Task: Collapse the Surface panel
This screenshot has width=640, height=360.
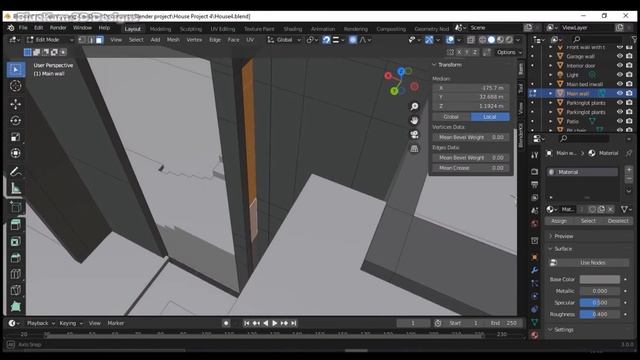Action: (x=550, y=249)
